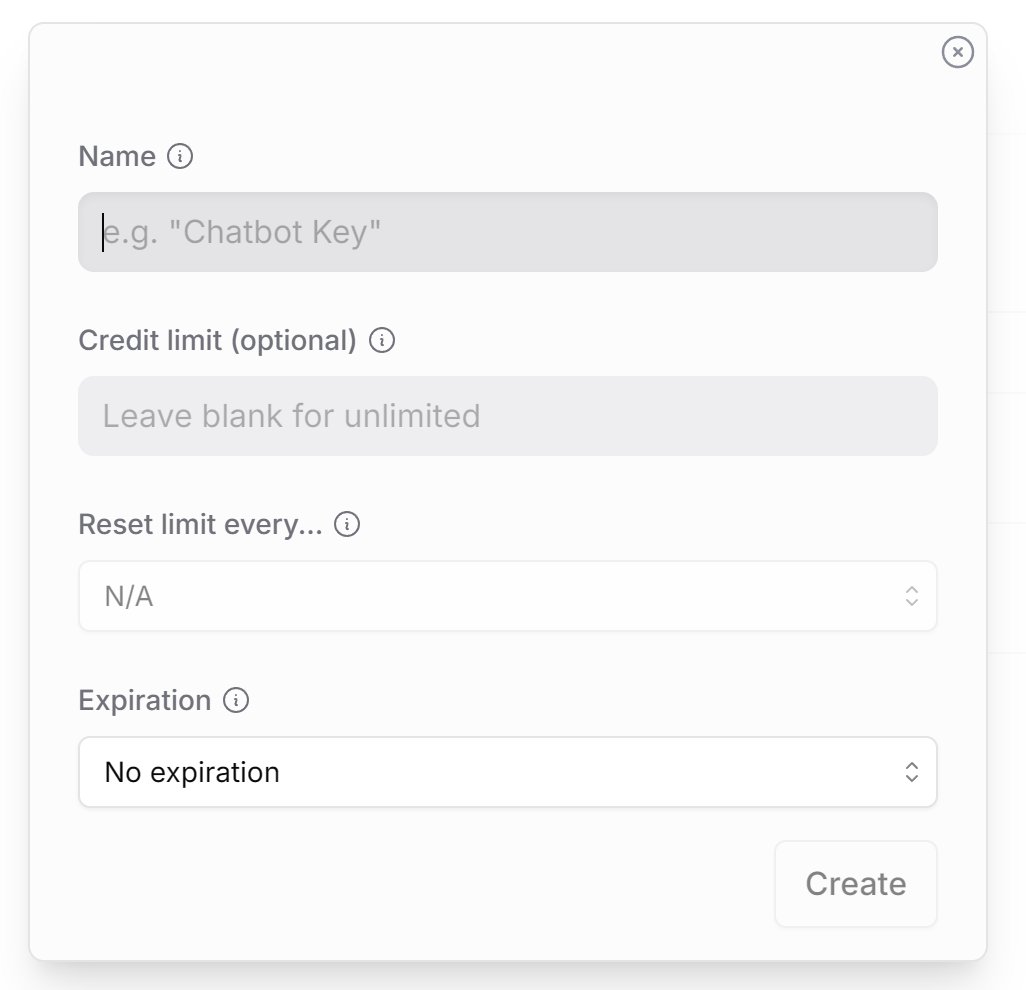Click the info icon beside Reset limit every
This screenshot has height=990, width=1026.
coord(347,525)
